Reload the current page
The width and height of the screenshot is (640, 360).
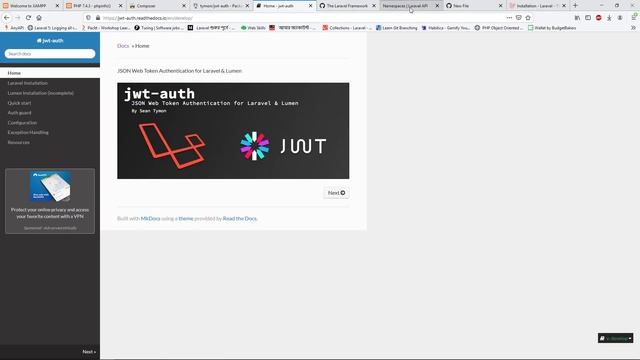point(28,18)
